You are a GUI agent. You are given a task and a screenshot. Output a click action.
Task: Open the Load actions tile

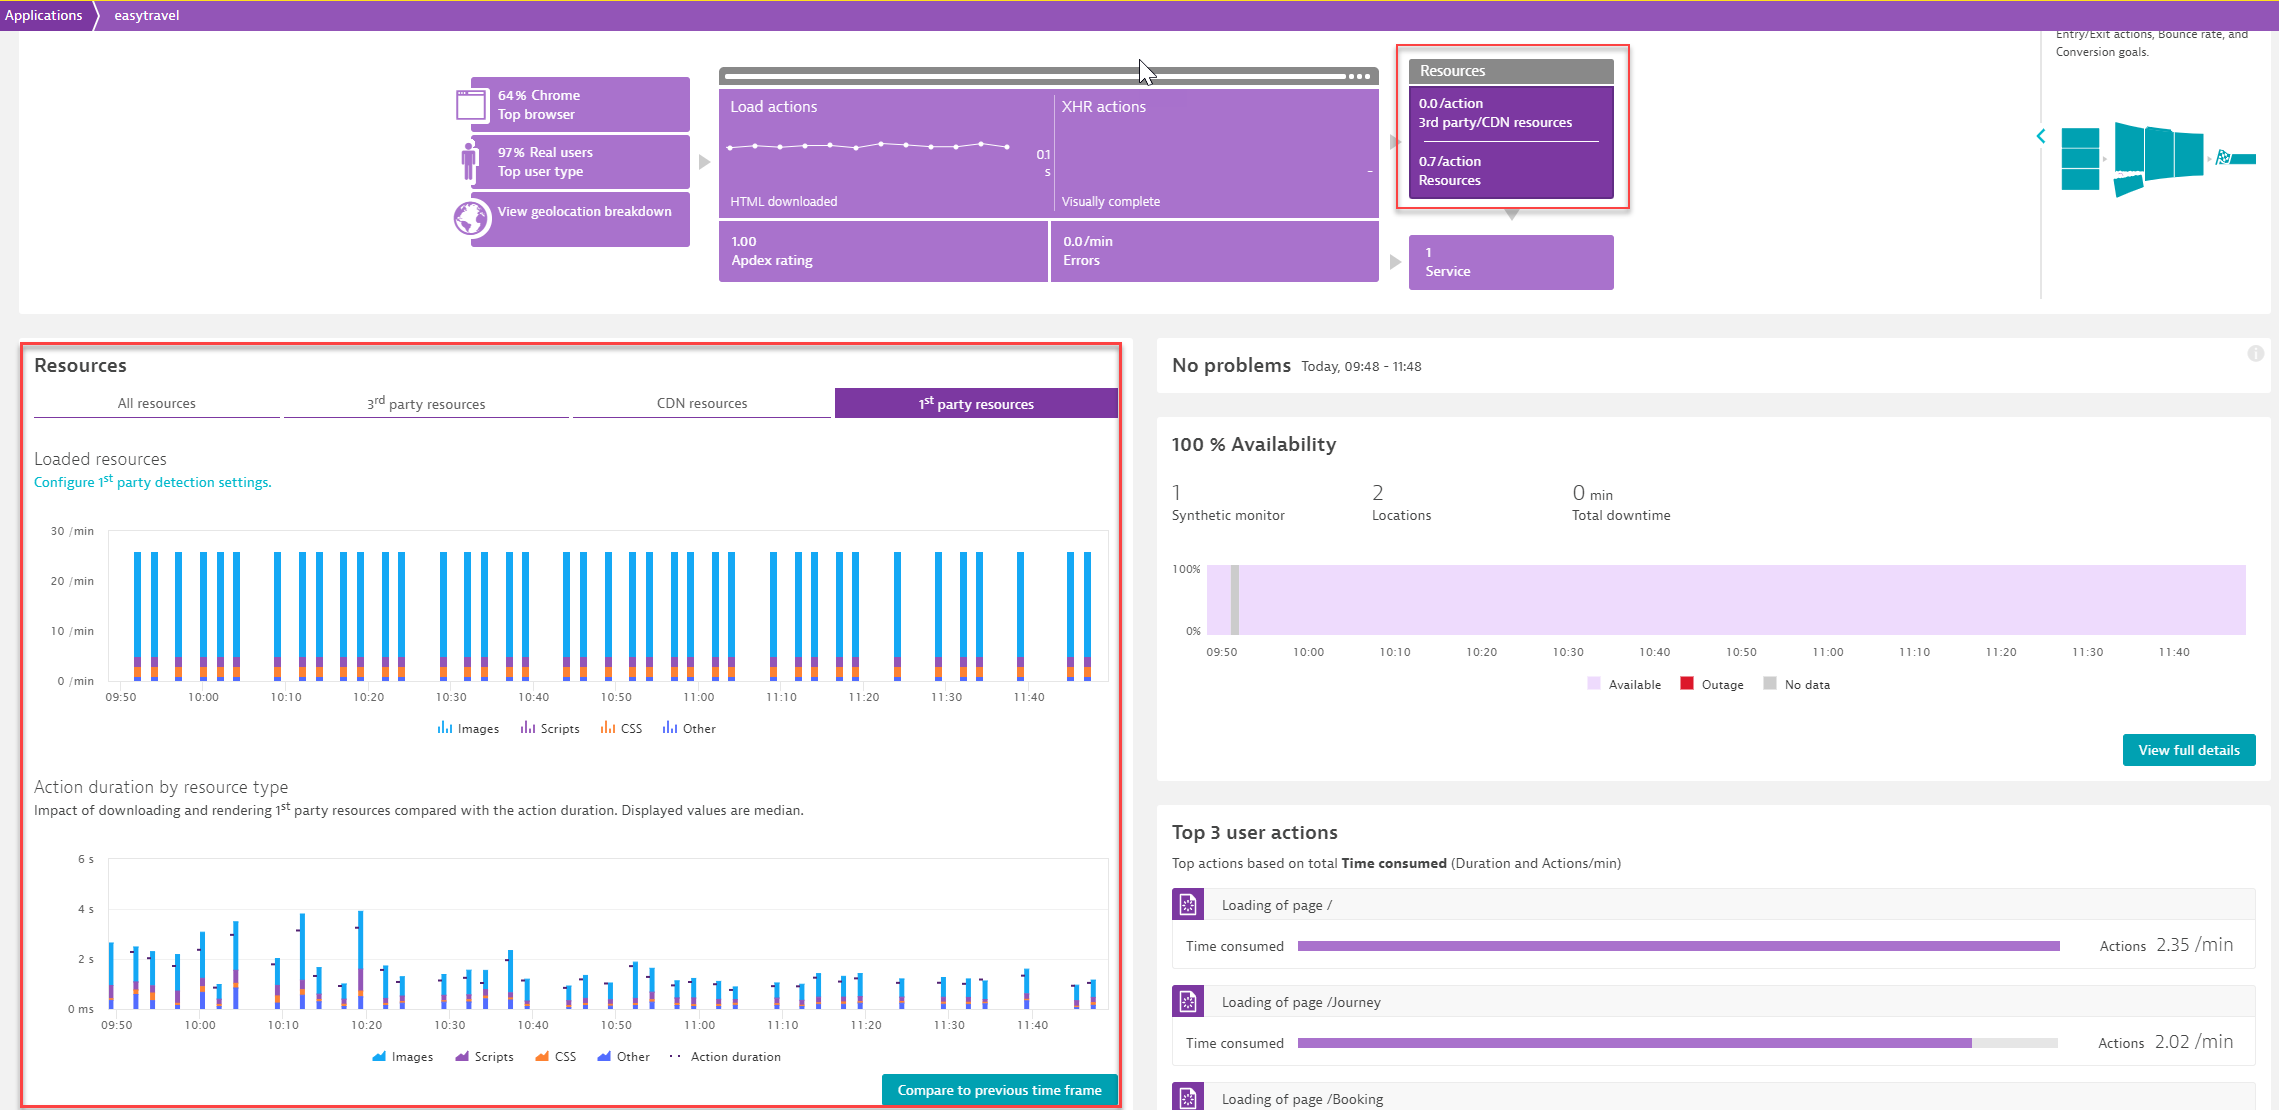point(884,153)
